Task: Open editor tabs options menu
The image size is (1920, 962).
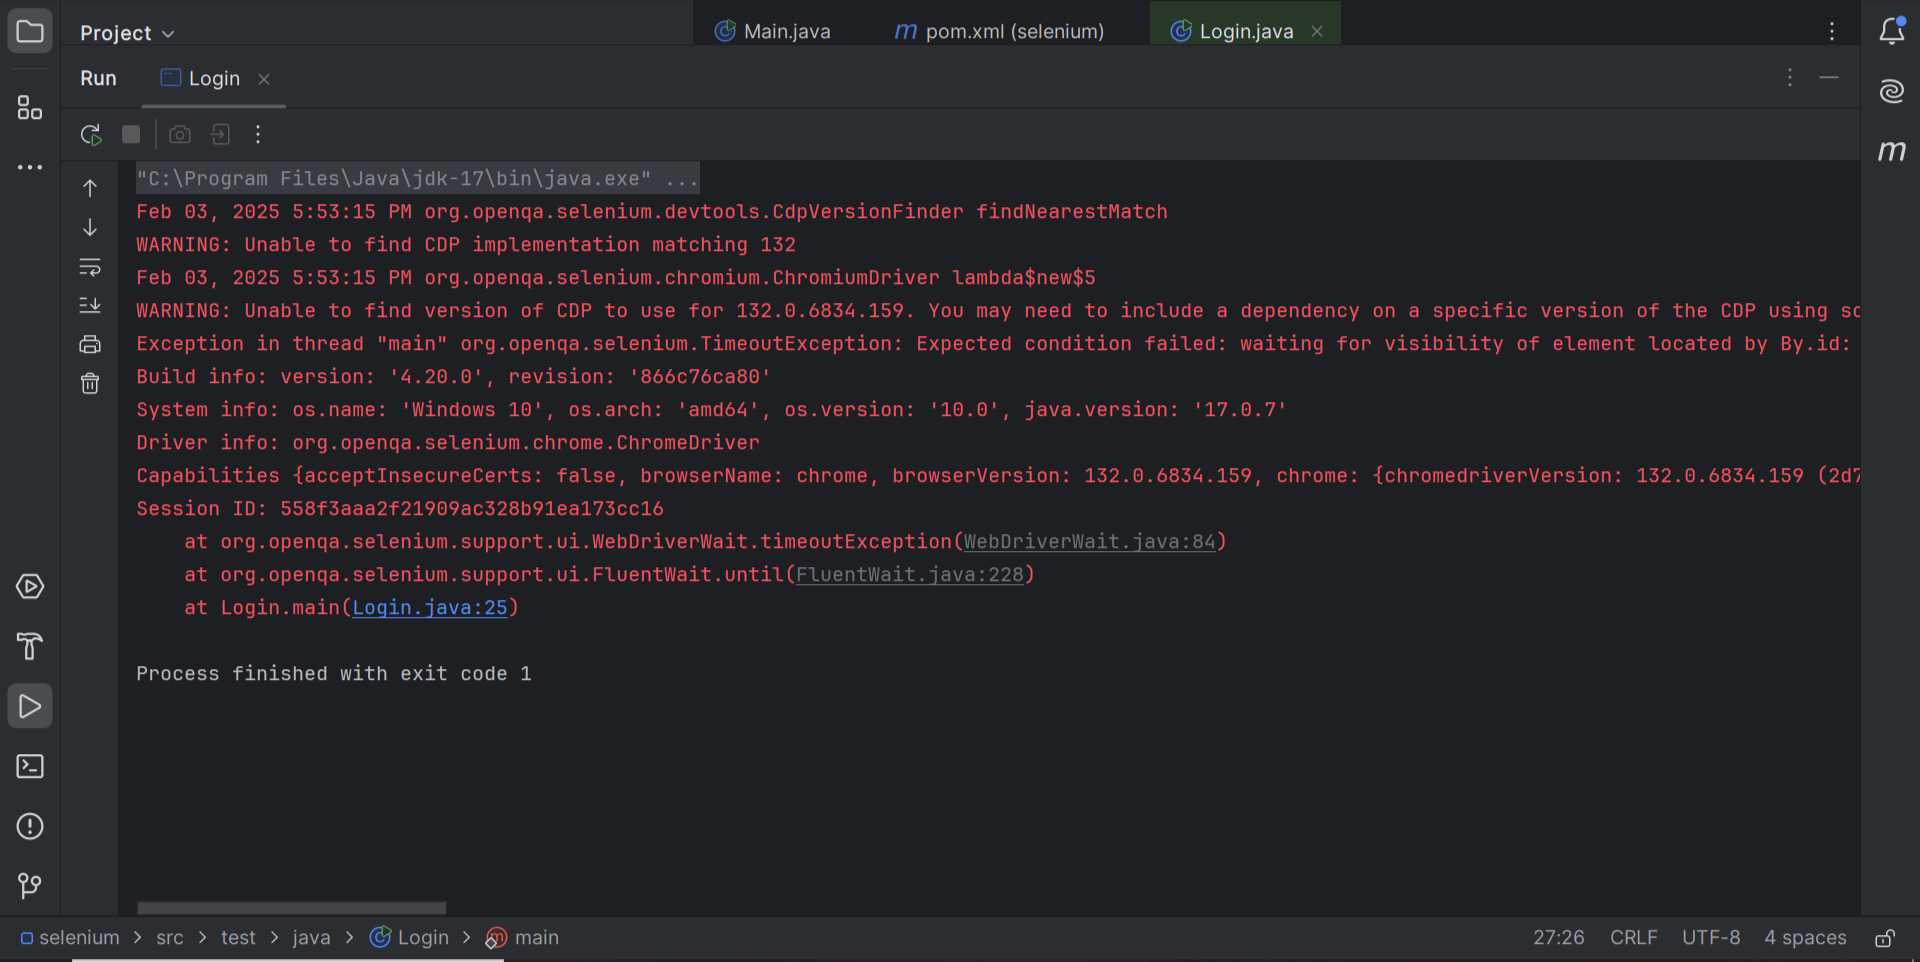Action: pyautogui.click(x=1832, y=31)
